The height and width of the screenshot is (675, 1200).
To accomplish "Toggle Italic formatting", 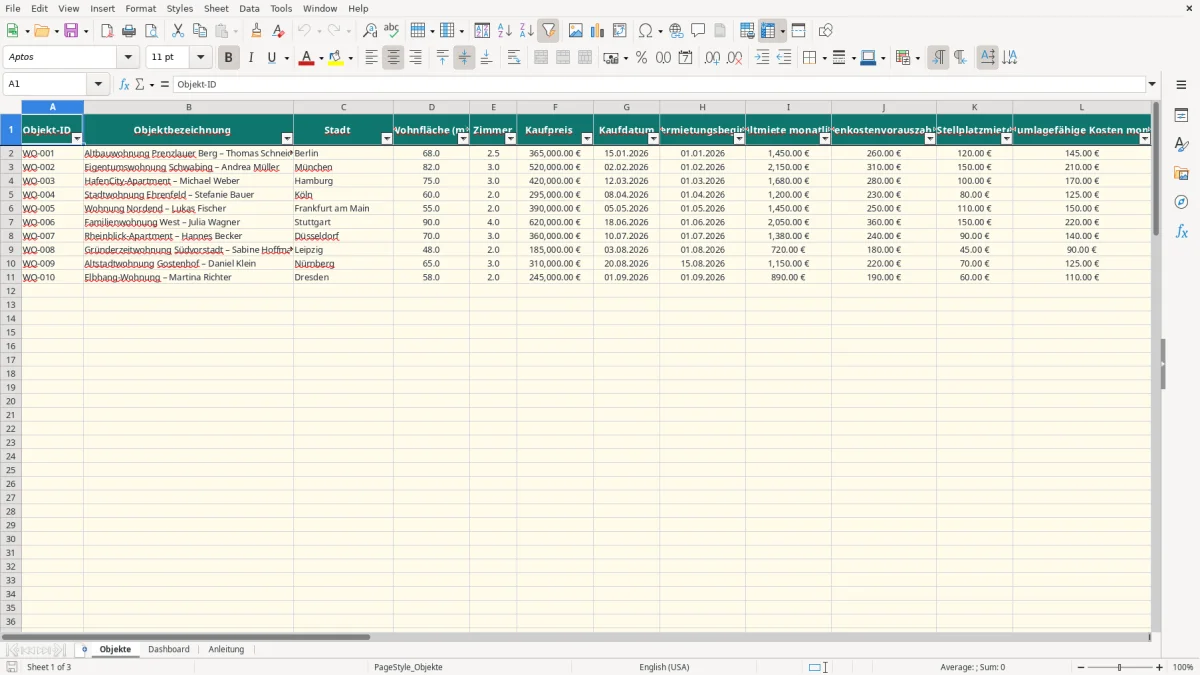I will (250, 58).
